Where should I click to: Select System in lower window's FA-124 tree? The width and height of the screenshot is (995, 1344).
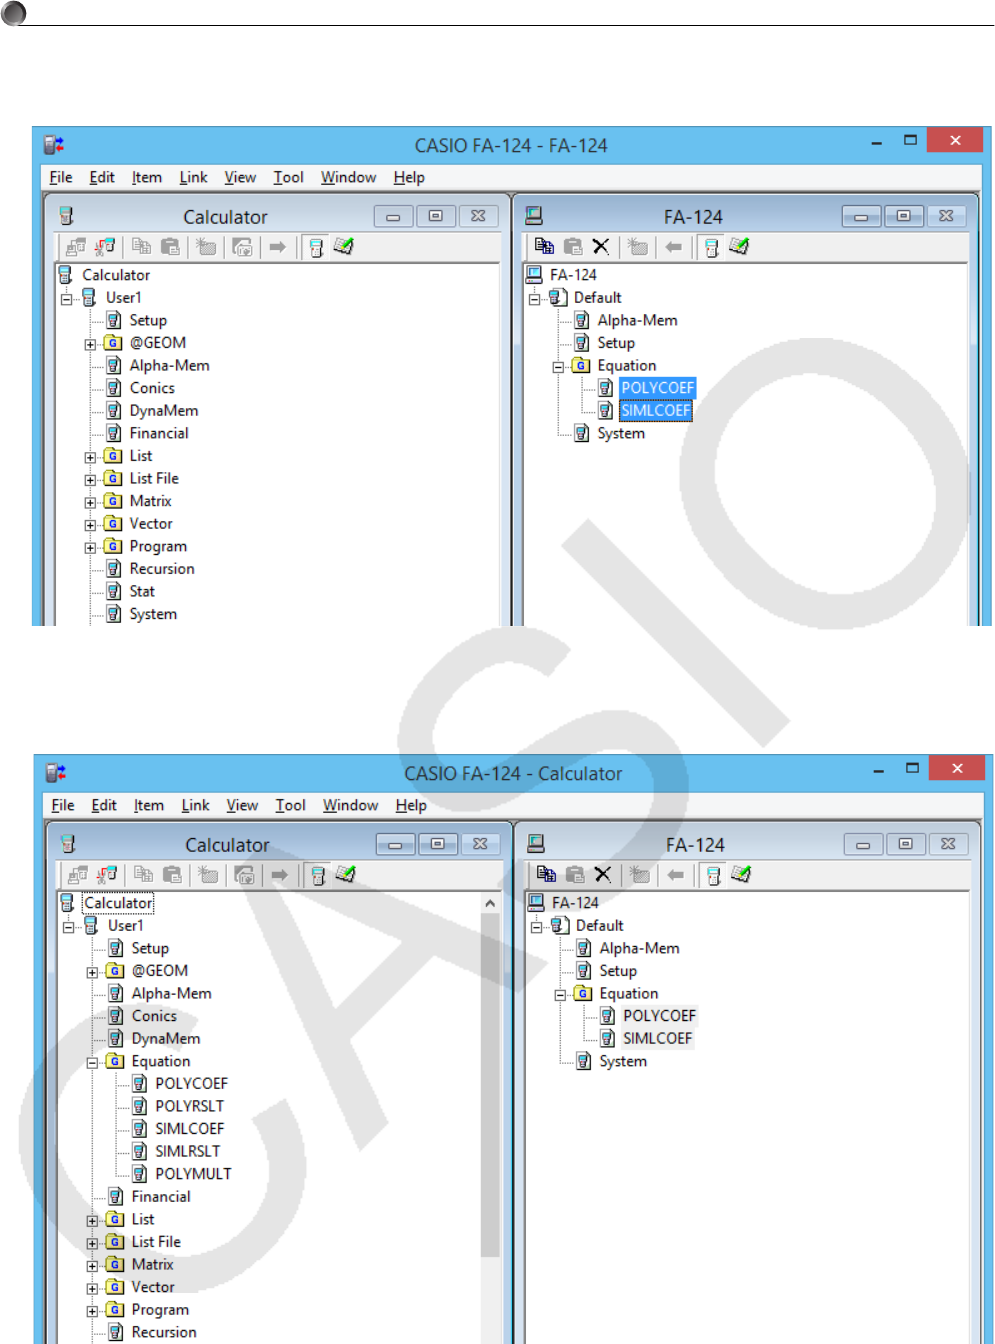(623, 1061)
